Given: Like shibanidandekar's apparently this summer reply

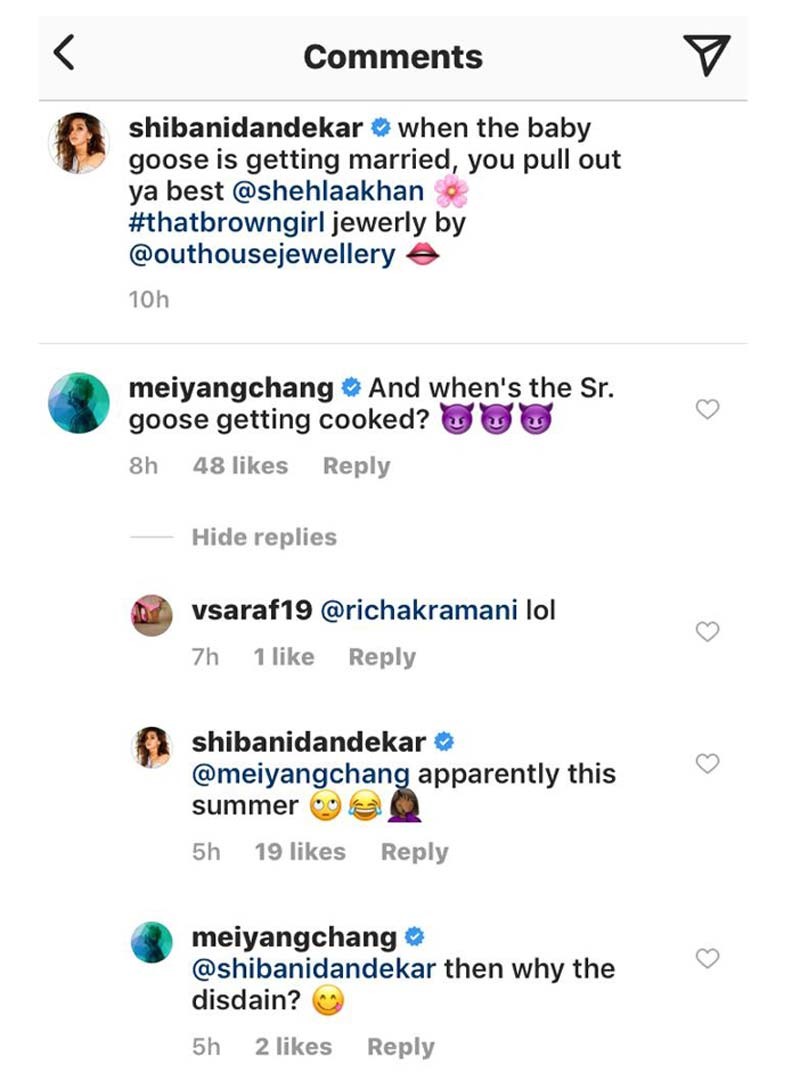Looking at the screenshot, I should (708, 764).
